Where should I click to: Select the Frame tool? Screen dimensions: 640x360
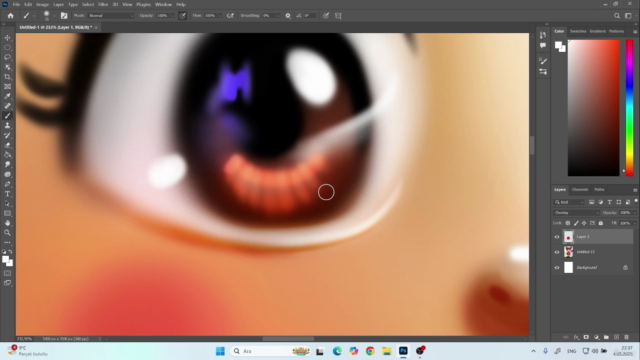click(7, 87)
